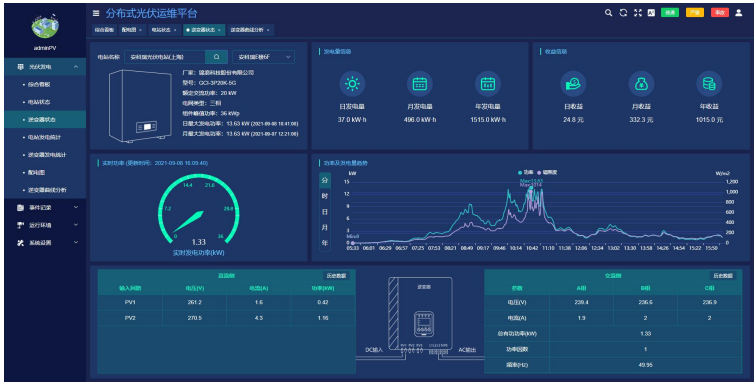Click the monthly income money bag icon

click(x=641, y=84)
